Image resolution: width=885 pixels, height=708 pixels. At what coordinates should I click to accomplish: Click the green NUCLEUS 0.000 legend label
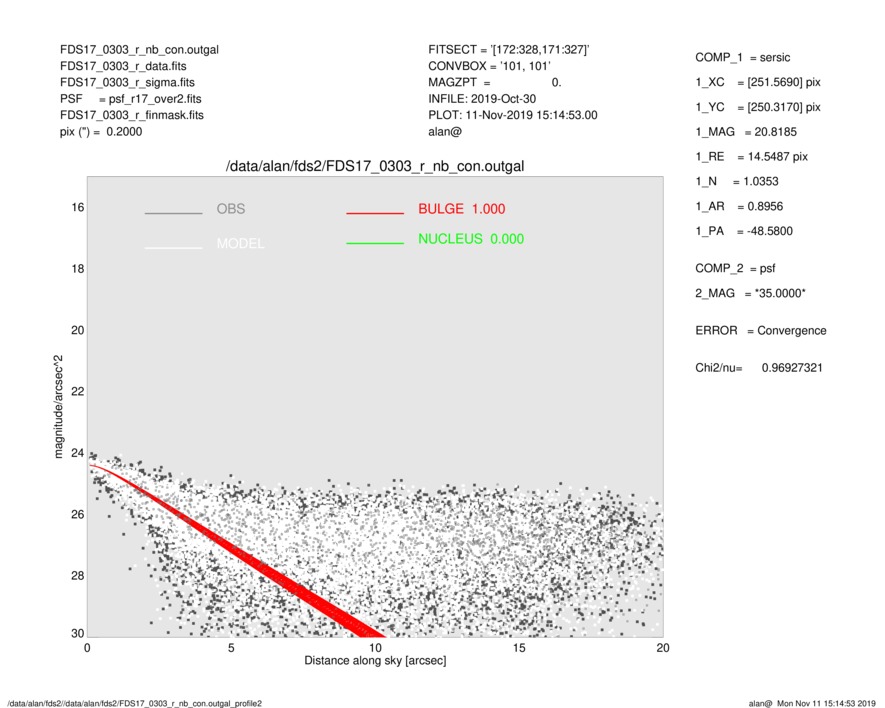(471, 239)
